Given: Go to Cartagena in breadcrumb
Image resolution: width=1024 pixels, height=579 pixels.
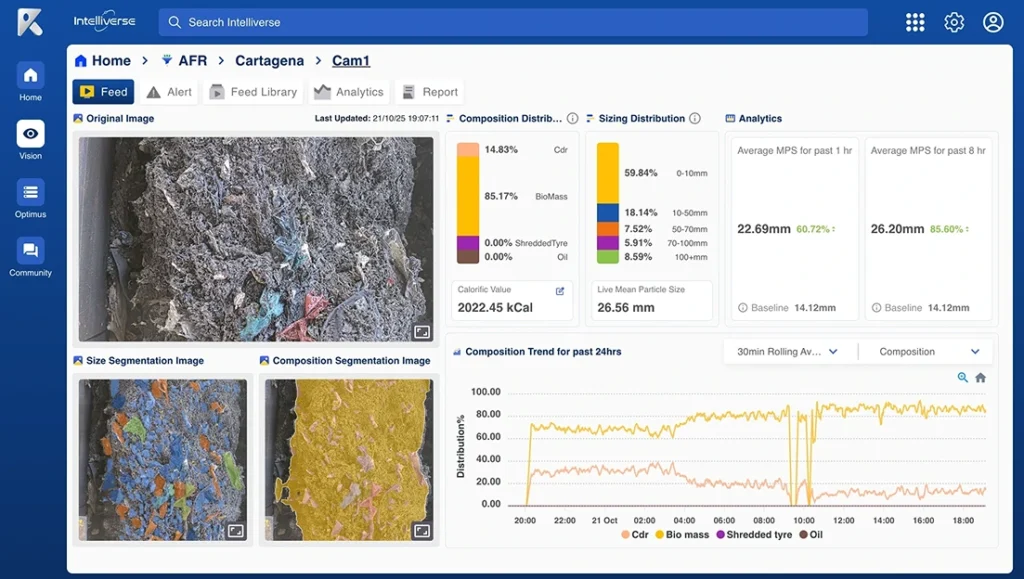Looking at the screenshot, I should click(270, 61).
